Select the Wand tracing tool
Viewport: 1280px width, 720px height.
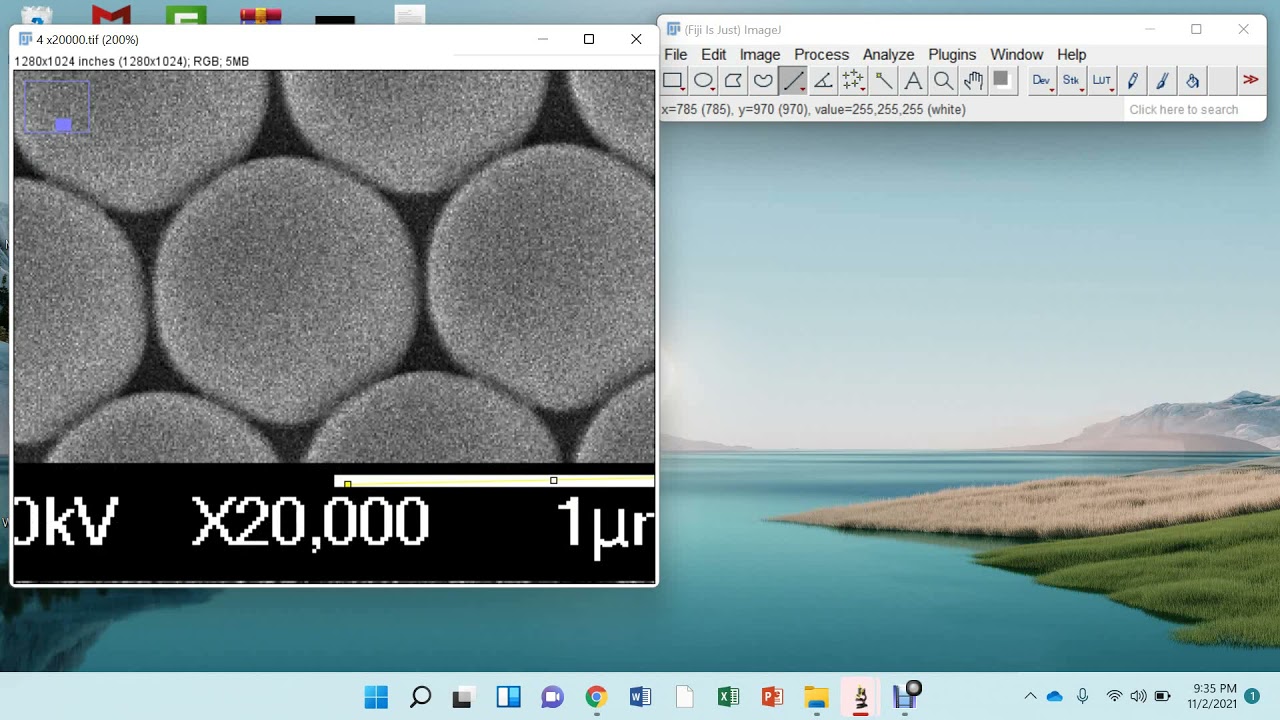tap(883, 81)
